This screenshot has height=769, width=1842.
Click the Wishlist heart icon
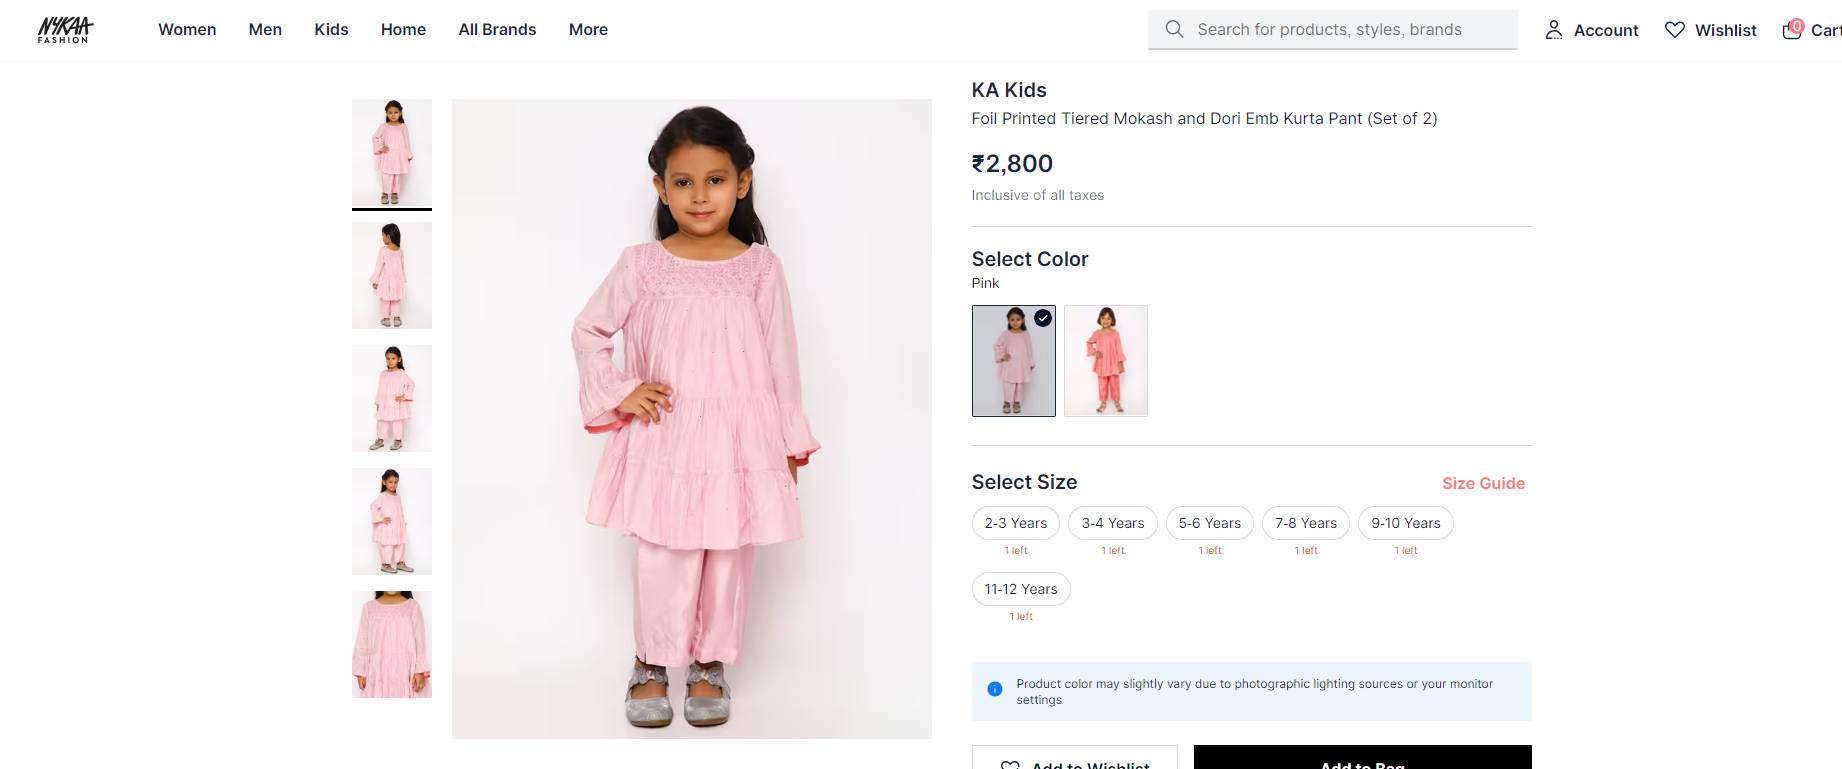click(x=1674, y=30)
